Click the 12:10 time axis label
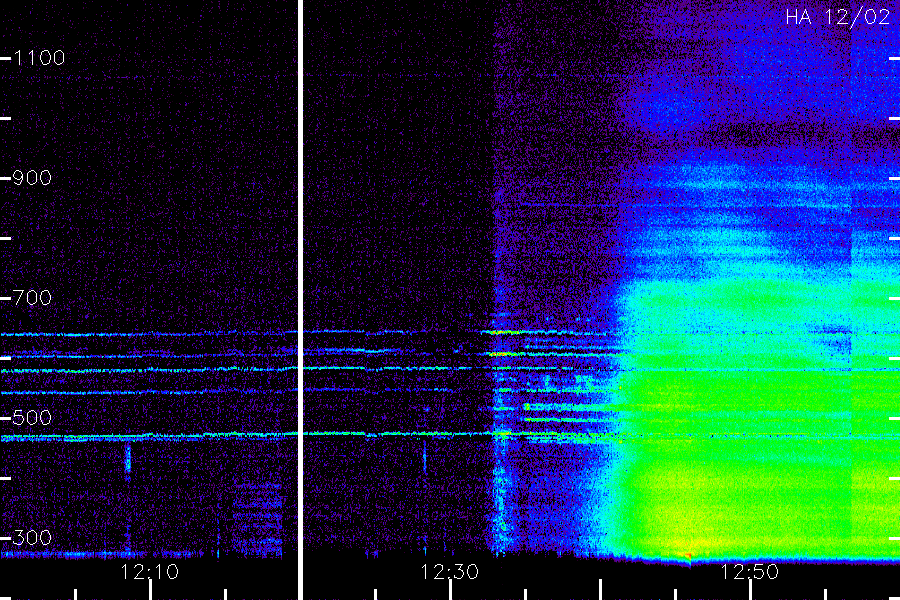Screen dimensions: 900x600 click(150, 572)
